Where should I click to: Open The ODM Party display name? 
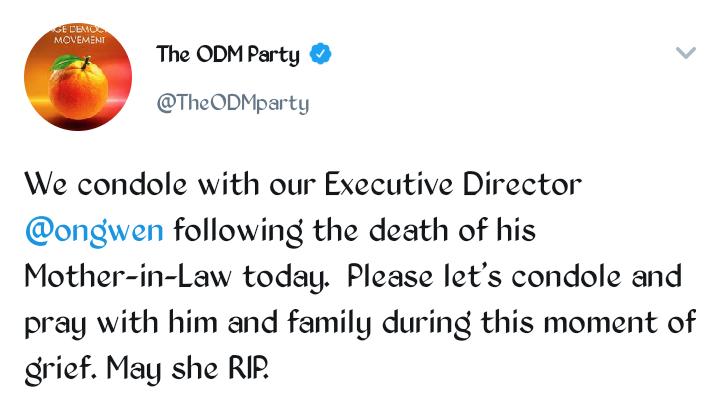click(x=228, y=55)
